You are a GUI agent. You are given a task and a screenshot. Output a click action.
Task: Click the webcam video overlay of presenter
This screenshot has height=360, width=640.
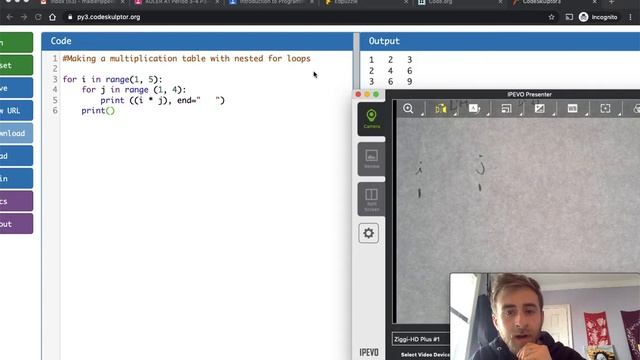(x=545, y=317)
